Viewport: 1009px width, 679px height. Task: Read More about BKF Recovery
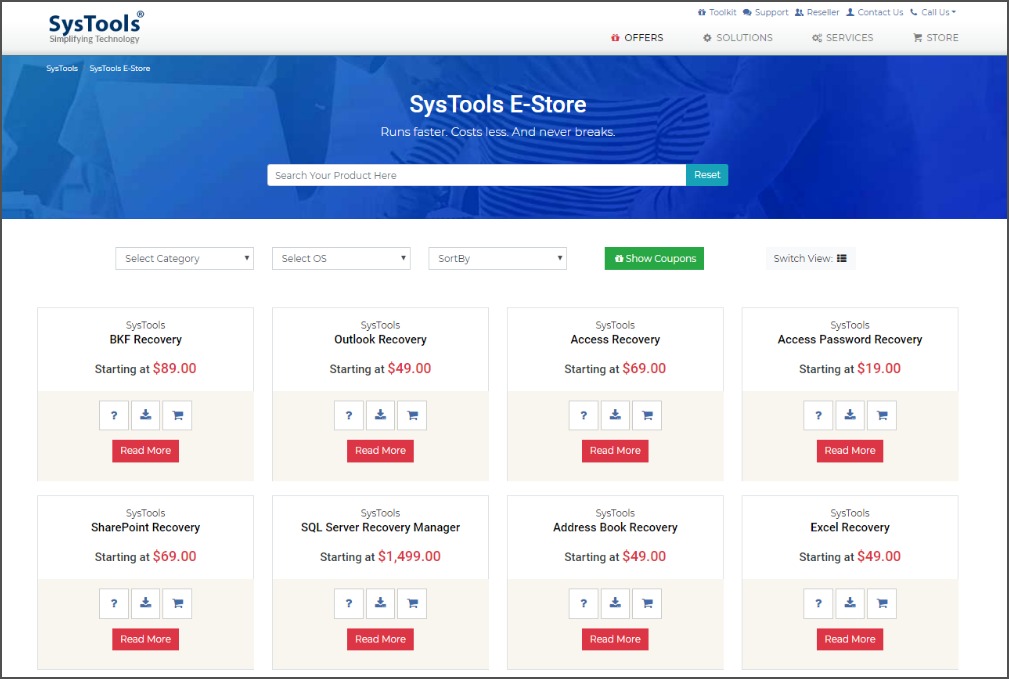[145, 451]
